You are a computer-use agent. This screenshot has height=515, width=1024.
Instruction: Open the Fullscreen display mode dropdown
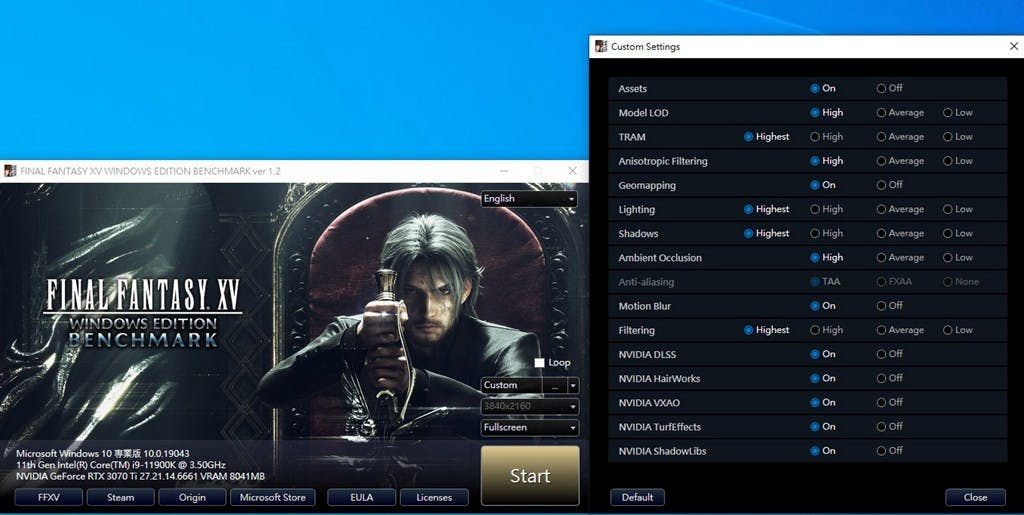tap(530, 427)
